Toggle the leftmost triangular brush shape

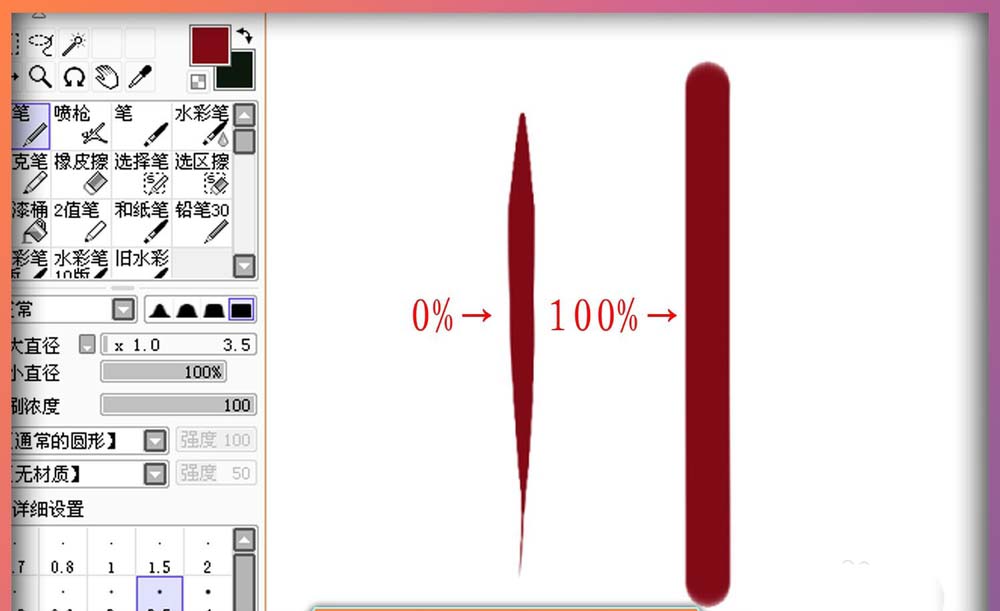(160, 310)
